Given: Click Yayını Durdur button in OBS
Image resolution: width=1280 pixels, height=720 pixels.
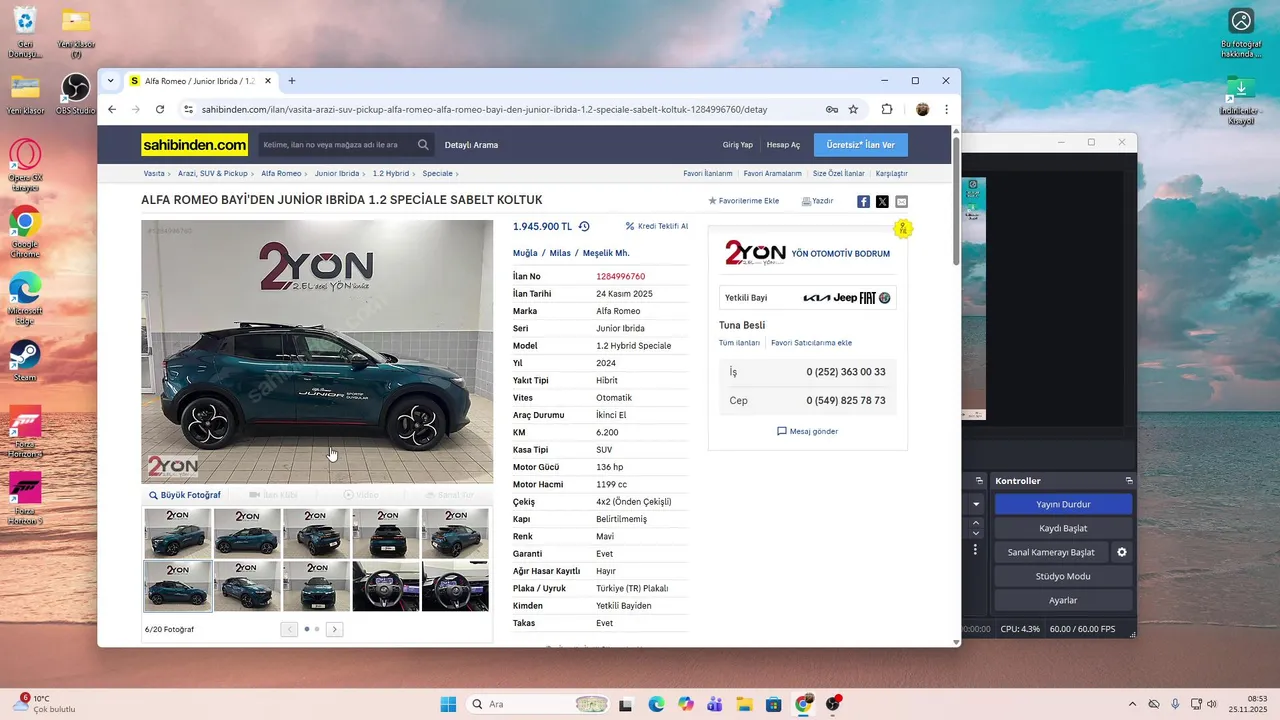Looking at the screenshot, I should 1063,504.
